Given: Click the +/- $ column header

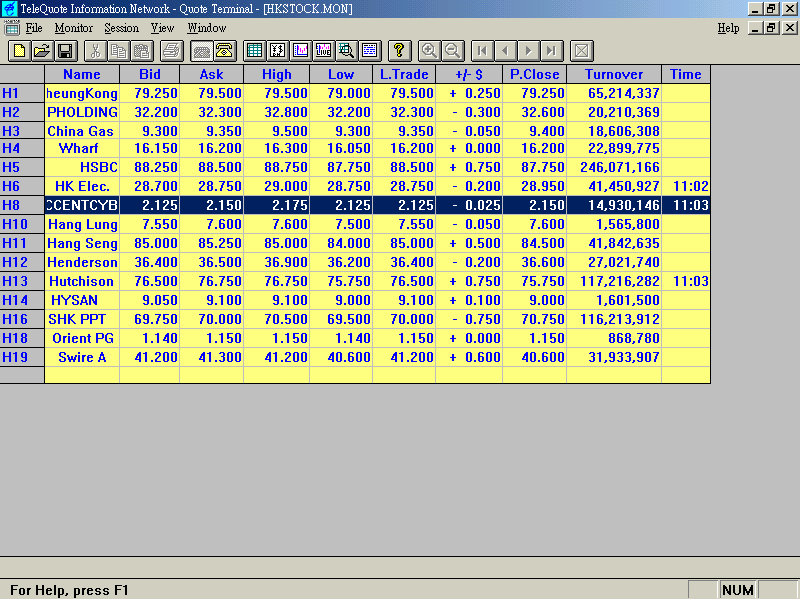Looking at the screenshot, I should (469, 74).
